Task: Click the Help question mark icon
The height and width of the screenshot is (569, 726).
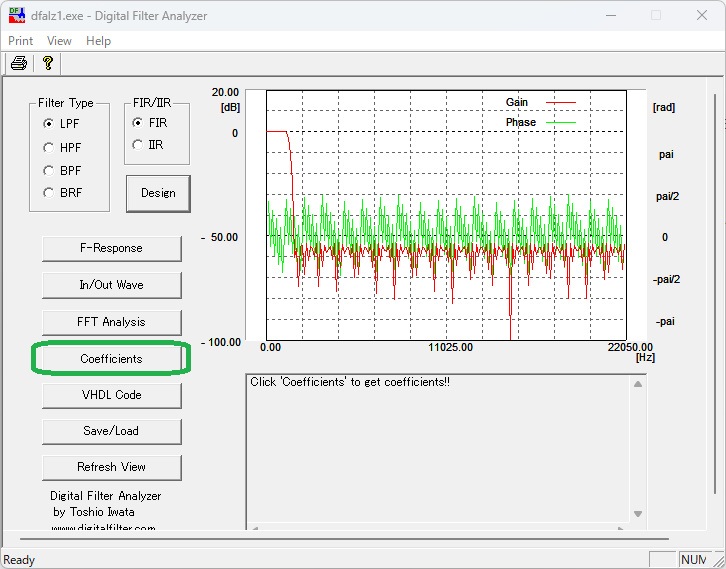Action: coord(47,64)
